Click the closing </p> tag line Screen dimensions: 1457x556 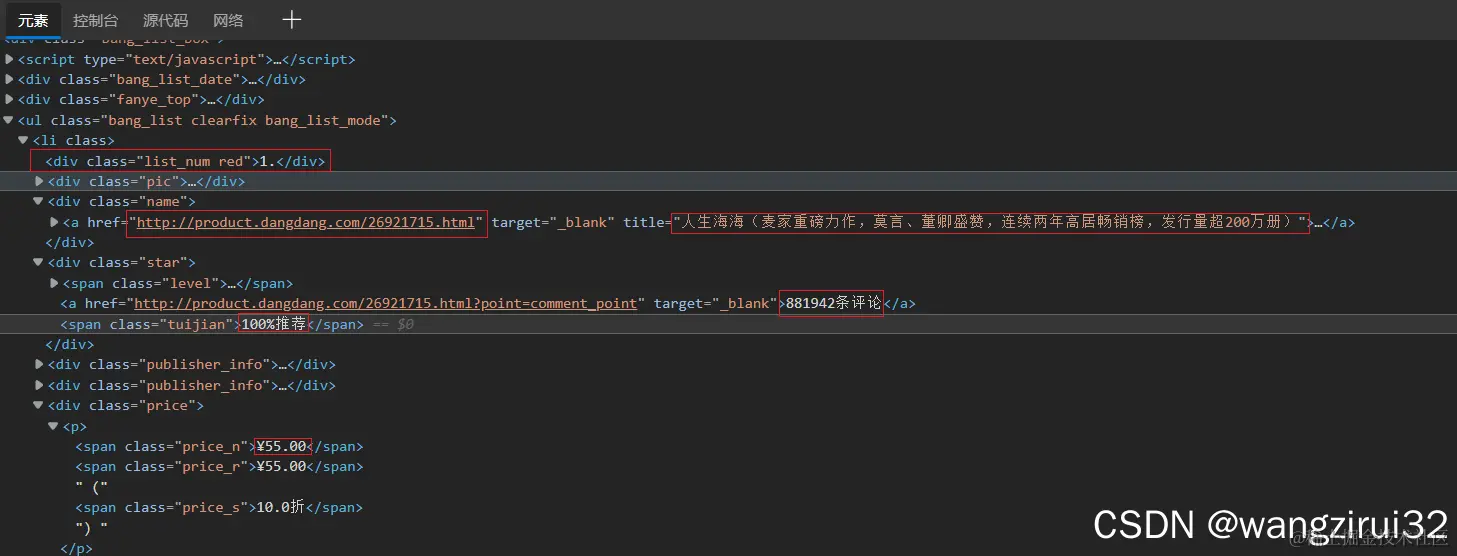point(76,548)
